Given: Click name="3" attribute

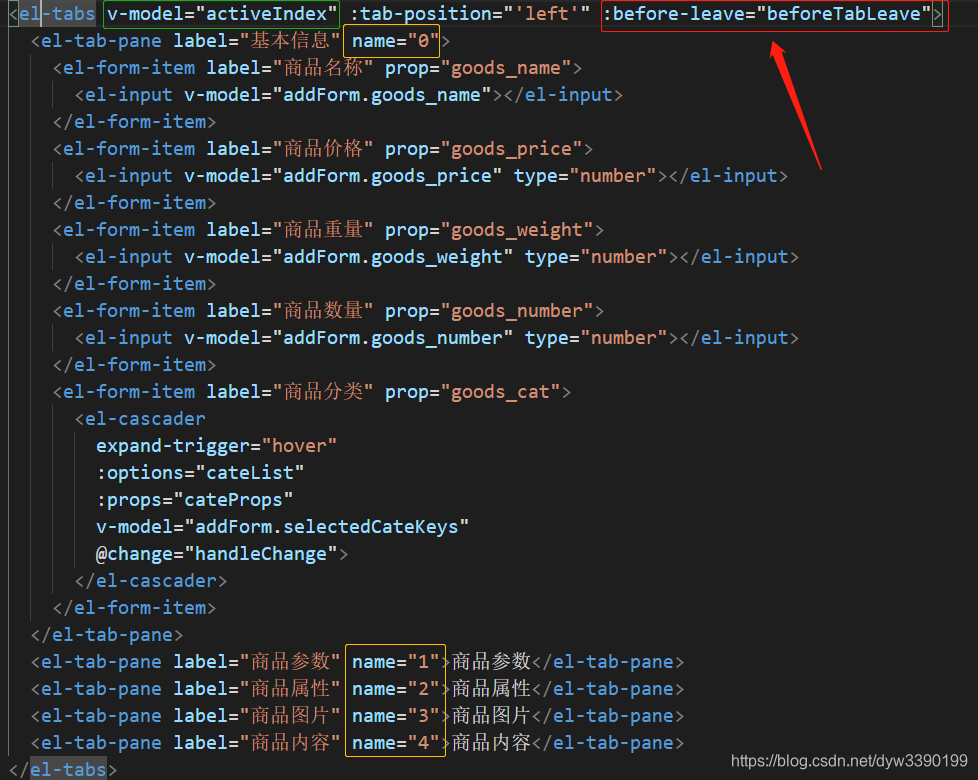Looking at the screenshot, I should click(395, 716).
